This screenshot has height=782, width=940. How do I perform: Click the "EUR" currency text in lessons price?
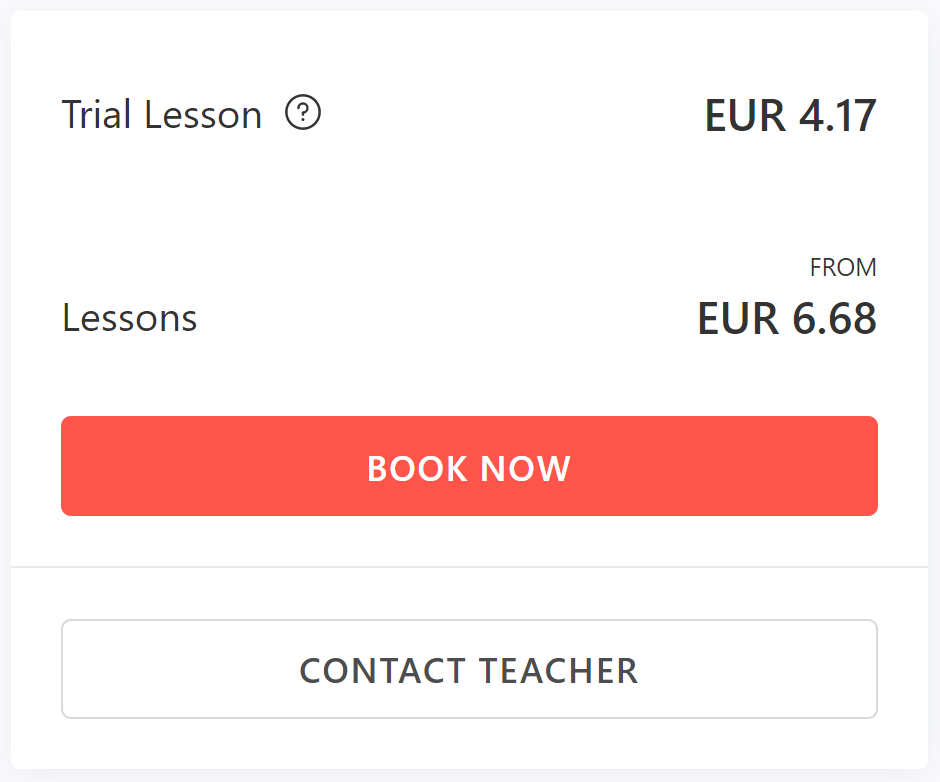(738, 319)
